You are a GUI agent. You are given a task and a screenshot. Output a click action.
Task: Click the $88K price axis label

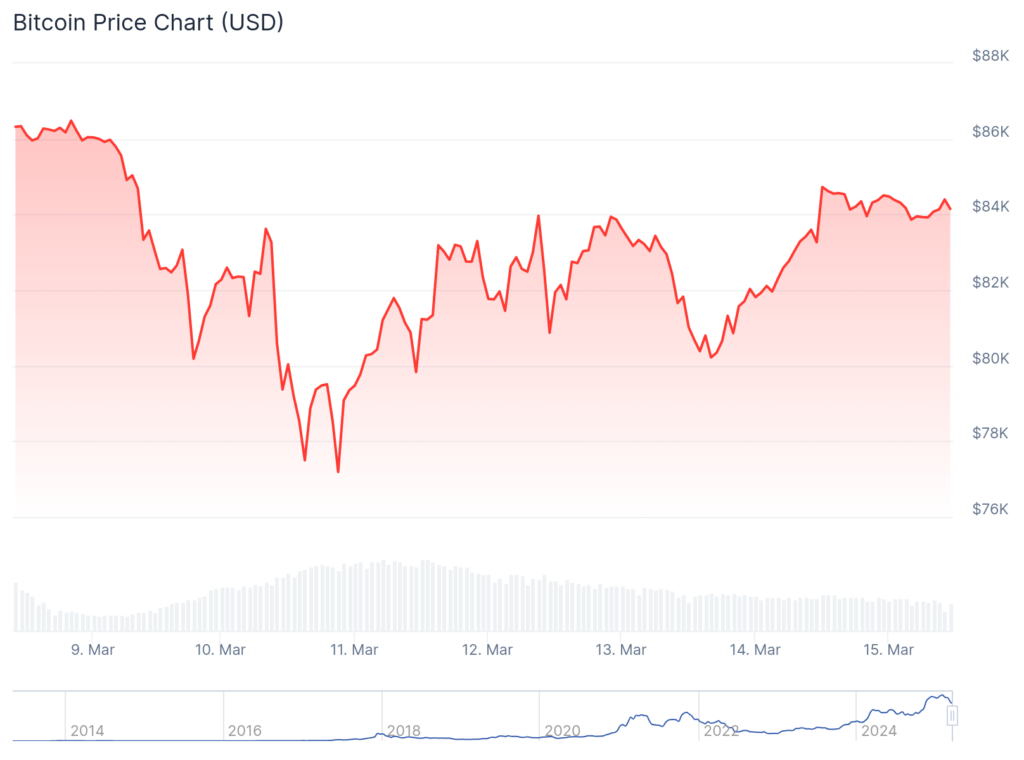click(990, 56)
